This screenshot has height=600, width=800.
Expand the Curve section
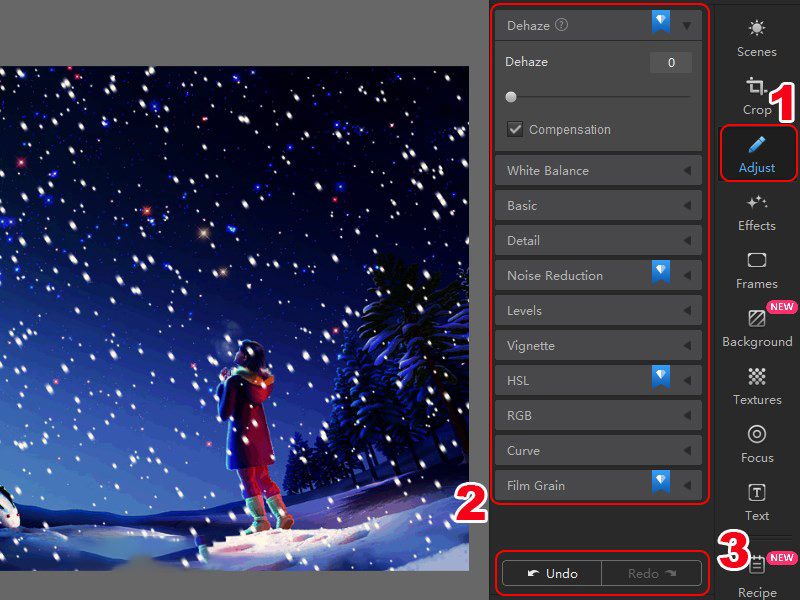598,451
